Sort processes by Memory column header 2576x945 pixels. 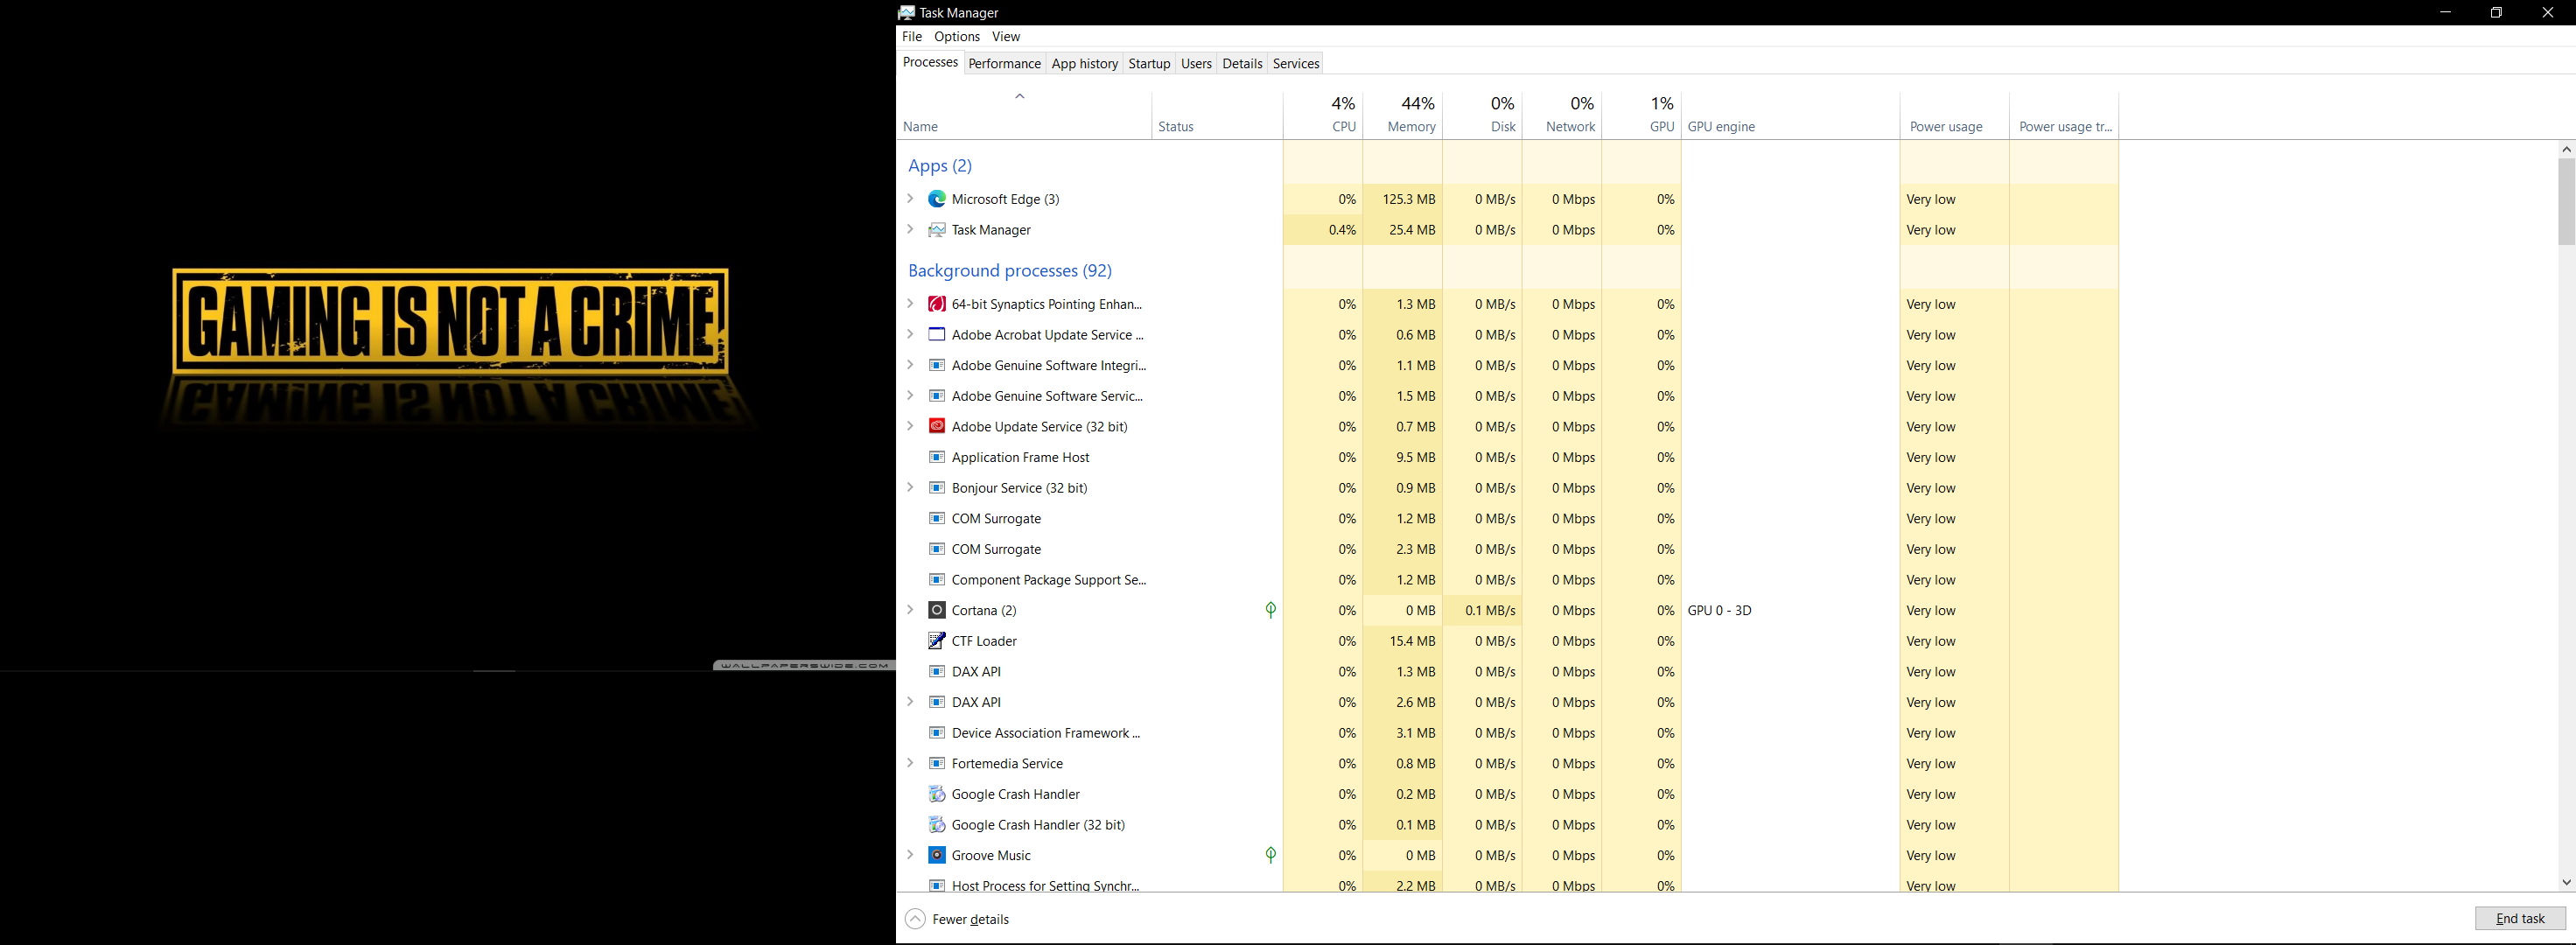1410,115
